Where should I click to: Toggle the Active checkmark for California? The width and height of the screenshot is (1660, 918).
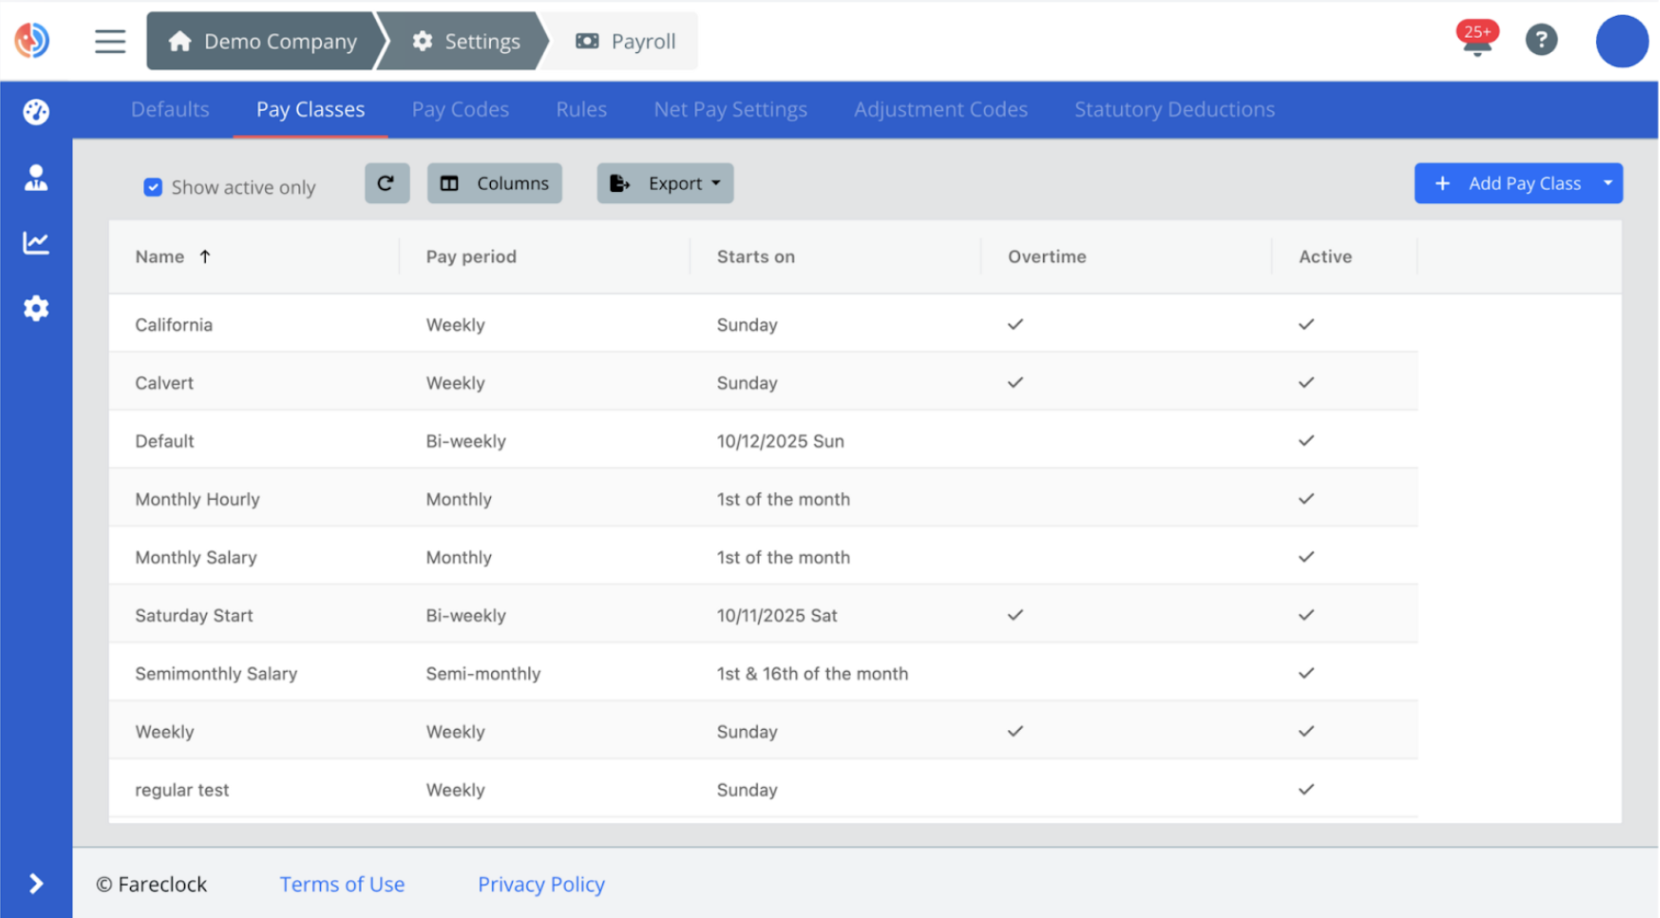[1306, 324]
